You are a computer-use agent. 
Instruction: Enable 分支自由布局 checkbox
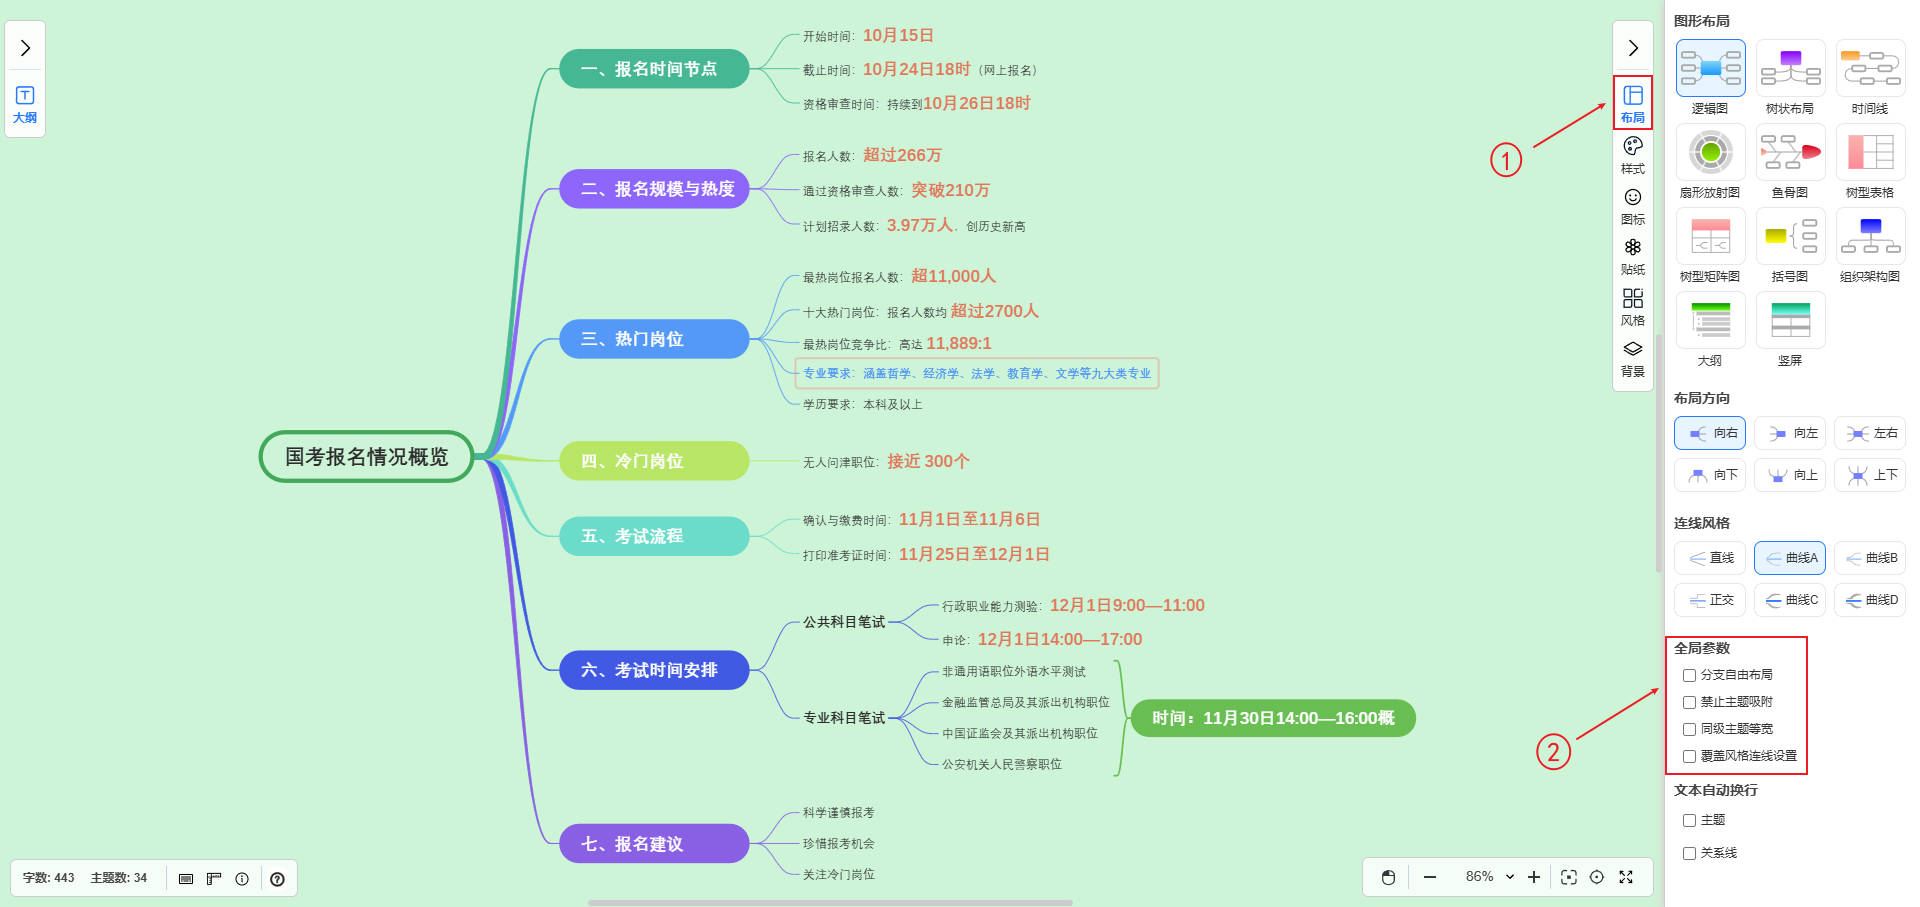1689,676
